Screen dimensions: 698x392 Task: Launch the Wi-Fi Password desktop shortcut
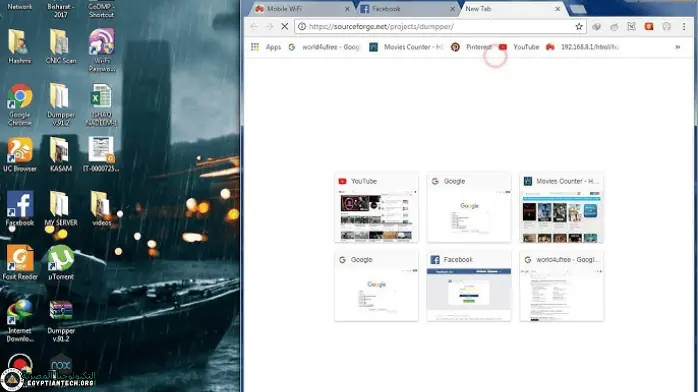click(x=101, y=50)
